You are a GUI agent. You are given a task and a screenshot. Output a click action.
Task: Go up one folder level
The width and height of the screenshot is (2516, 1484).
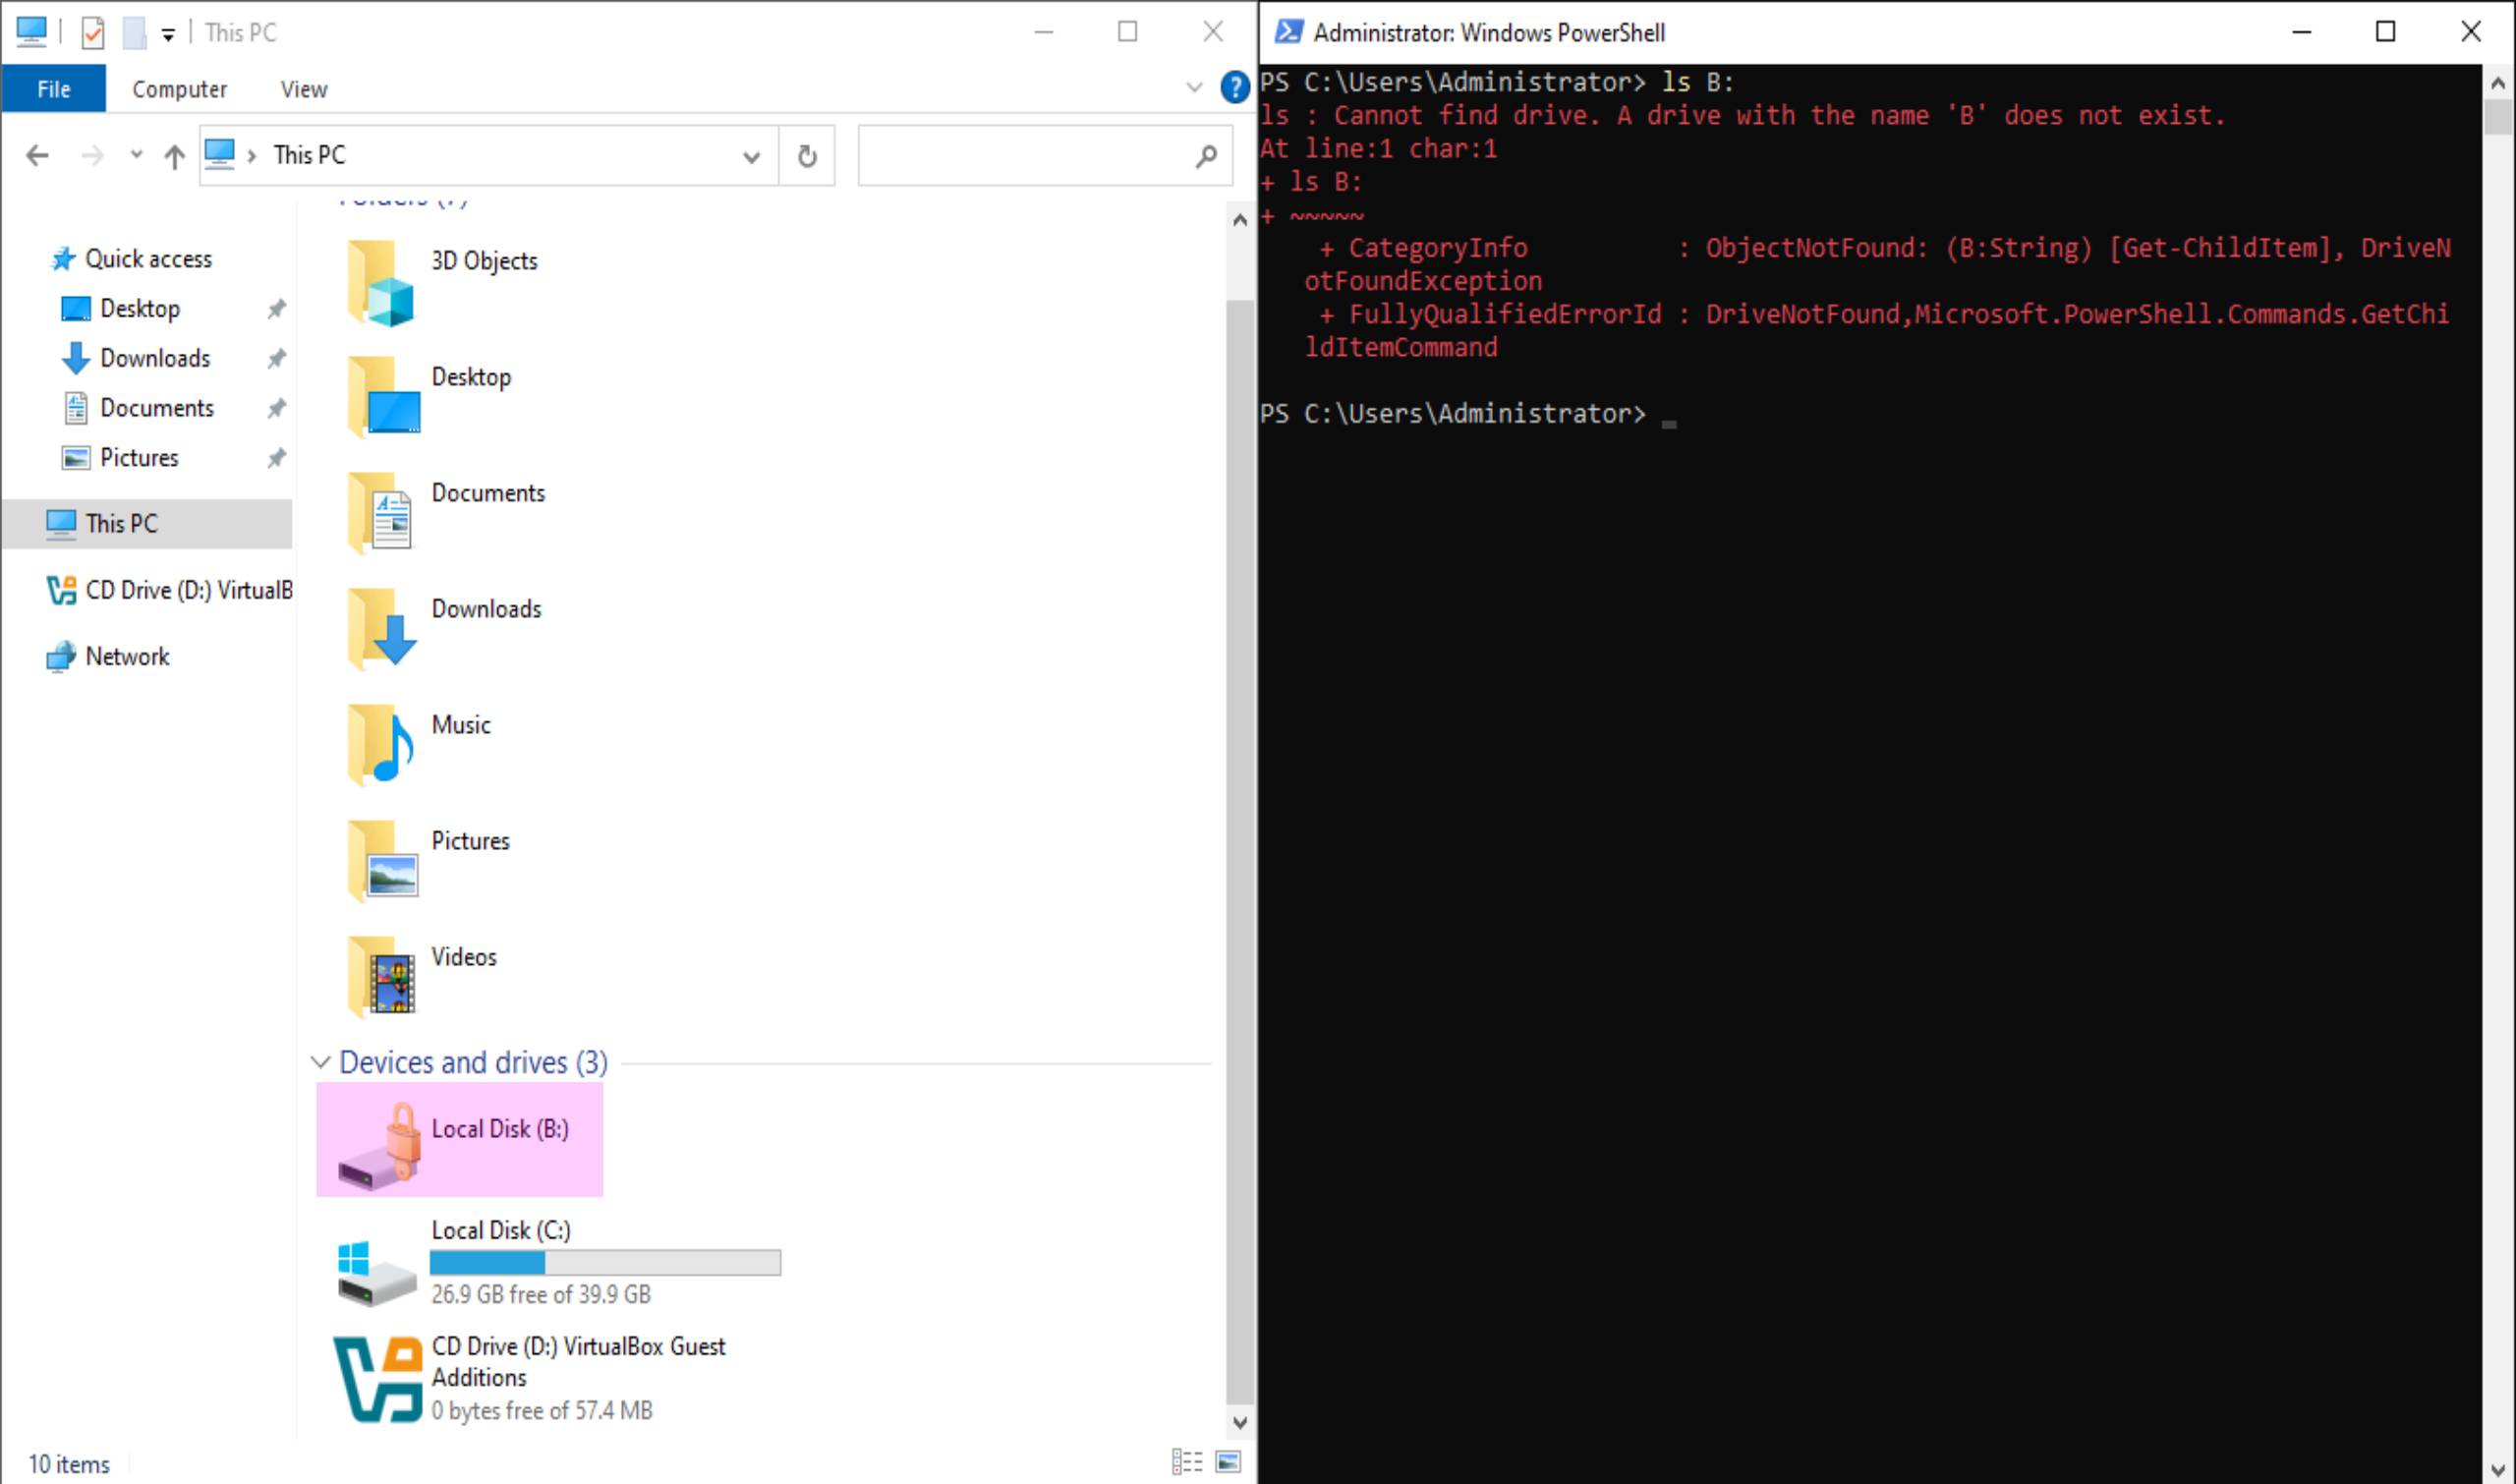tap(174, 156)
